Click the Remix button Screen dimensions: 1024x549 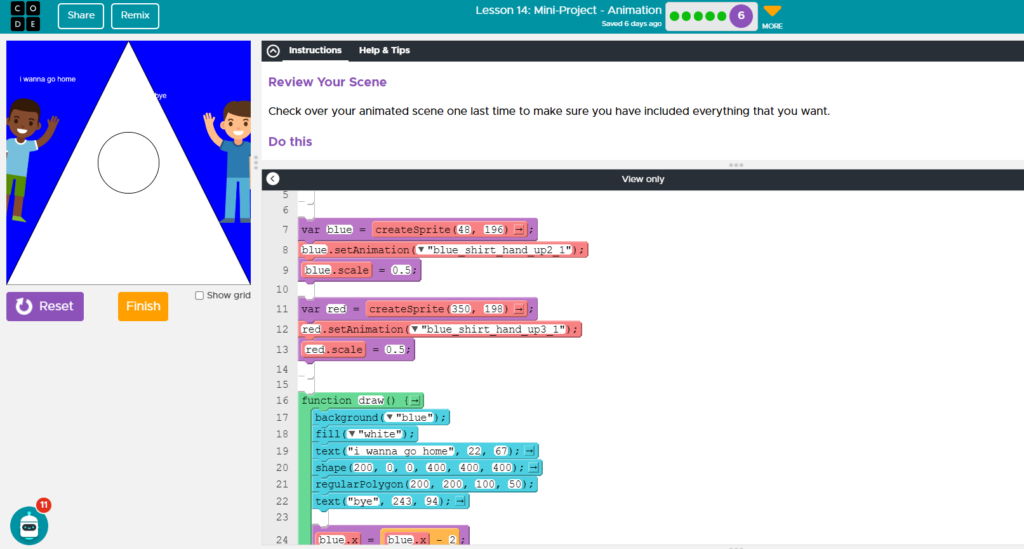point(134,16)
